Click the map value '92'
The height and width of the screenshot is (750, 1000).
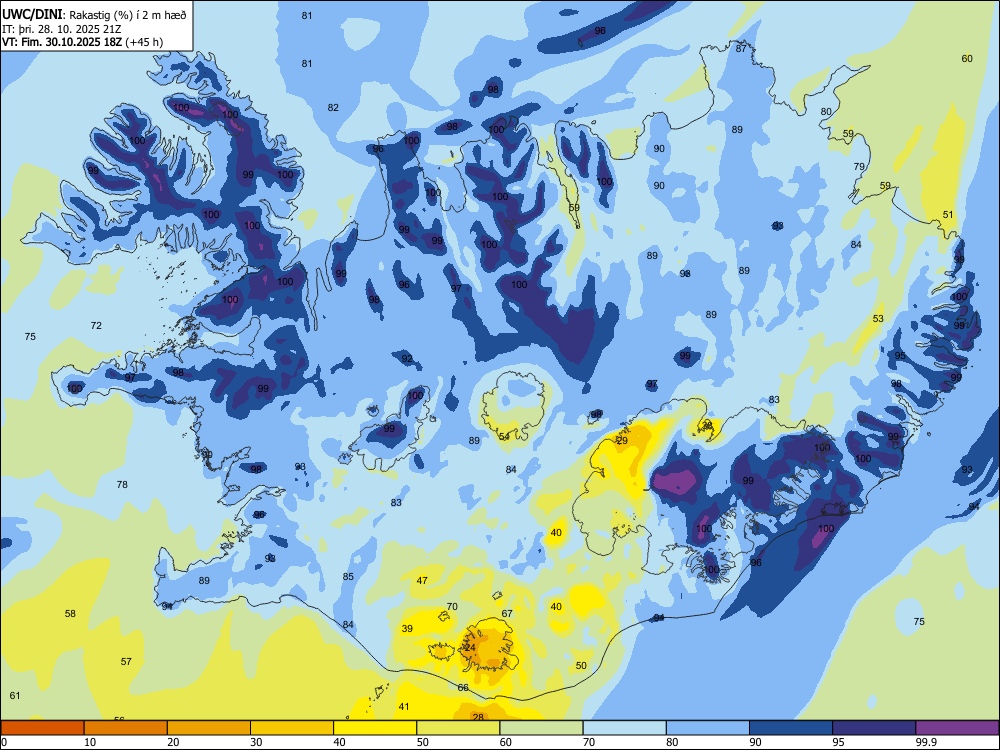click(x=407, y=358)
